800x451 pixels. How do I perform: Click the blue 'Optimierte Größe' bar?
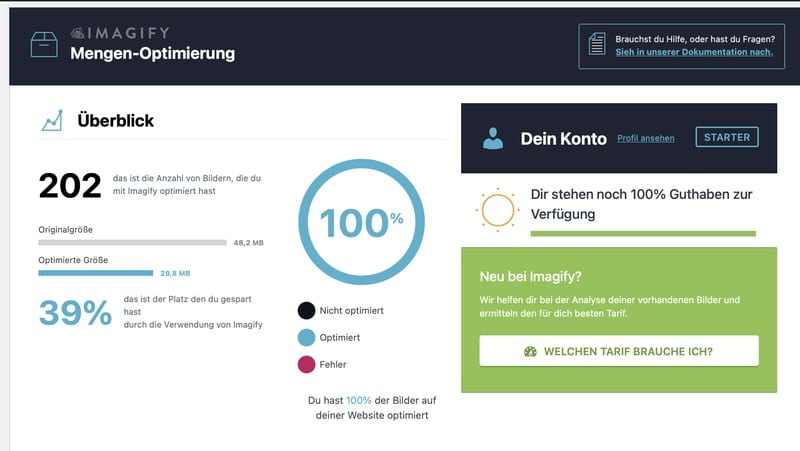(x=95, y=273)
